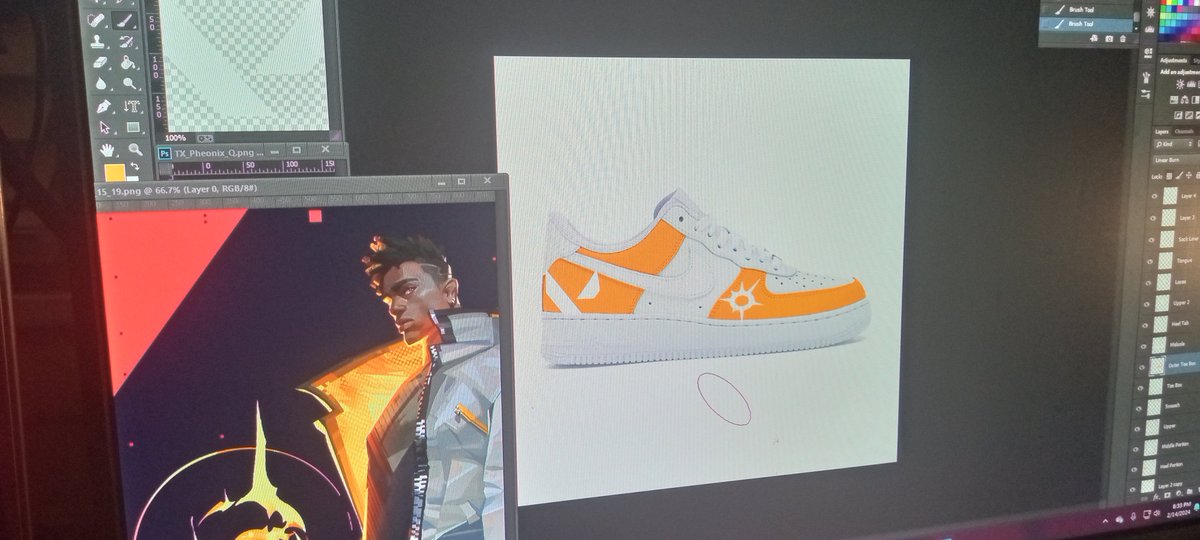The width and height of the screenshot is (1200, 540).
Task: Create new document from current history state
Action: click(x=1094, y=39)
